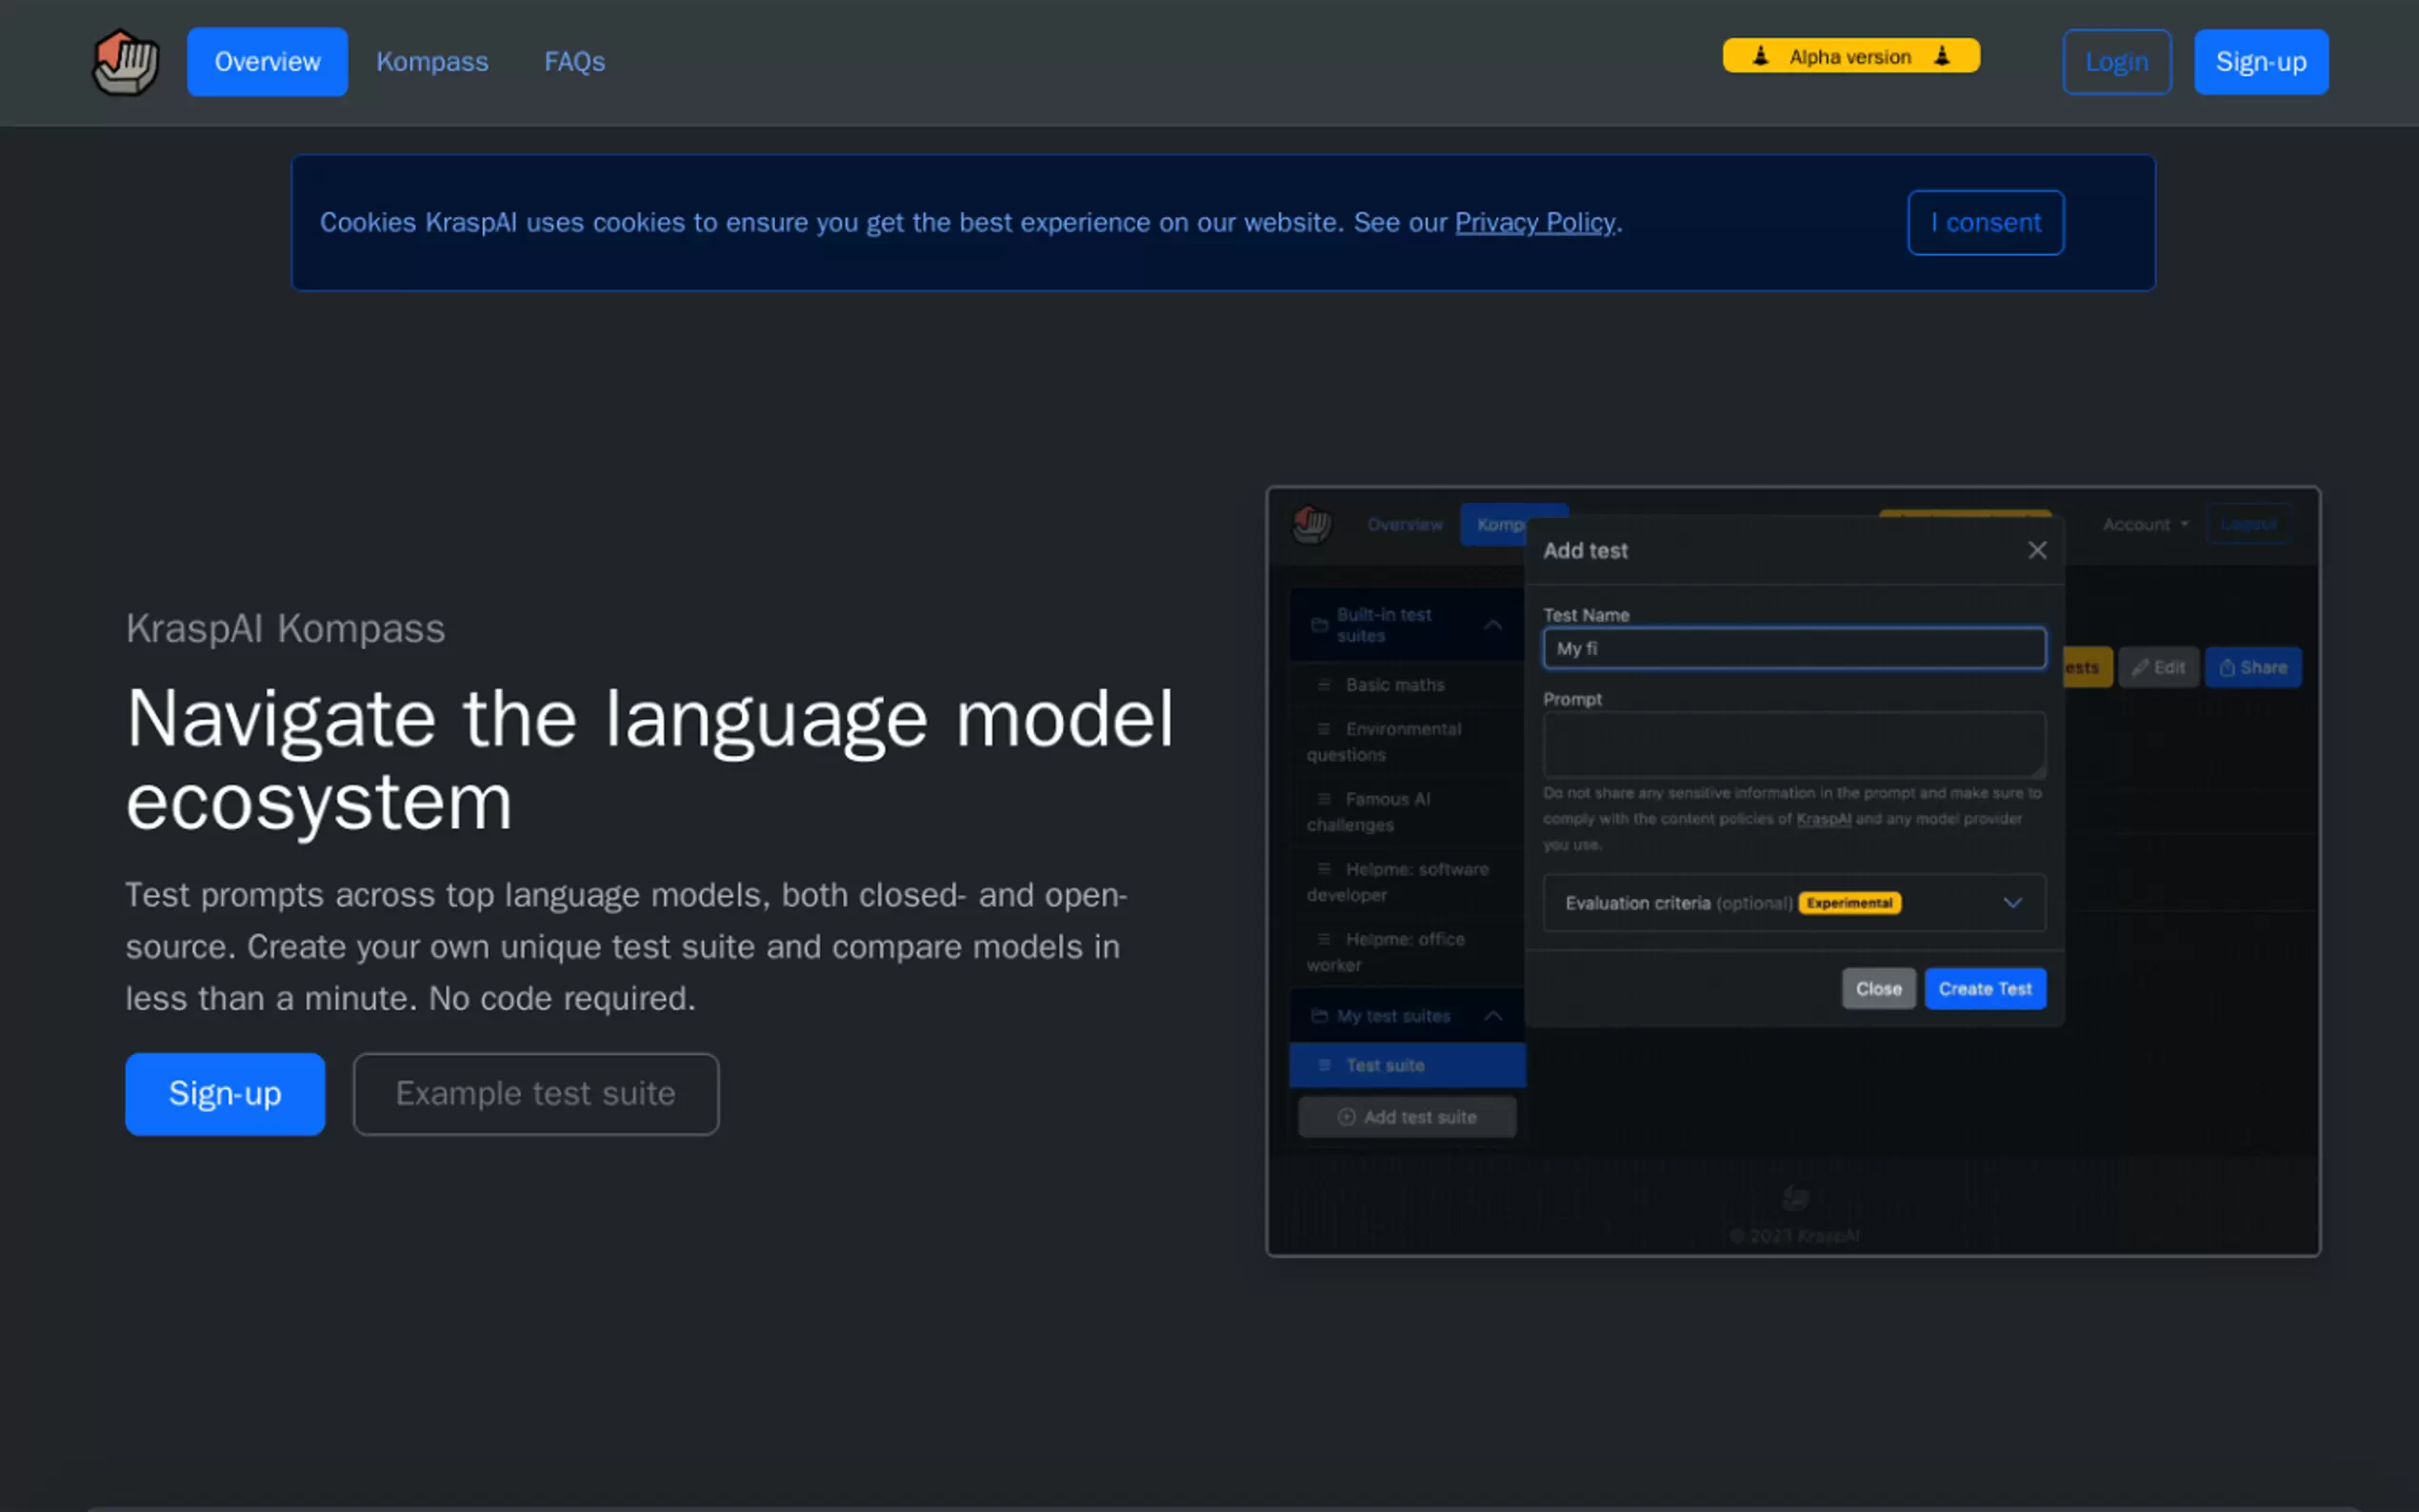Screen dimensions: 2419x1512
Task: Expand the Evaluation criteria dropdown
Action: [2012, 903]
